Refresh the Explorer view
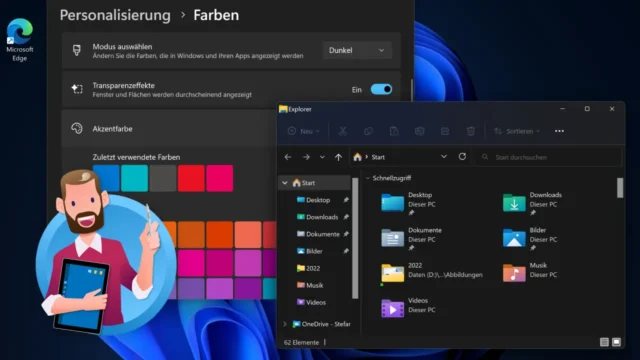This screenshot has width=640, height=360. (x=462, y=157)
